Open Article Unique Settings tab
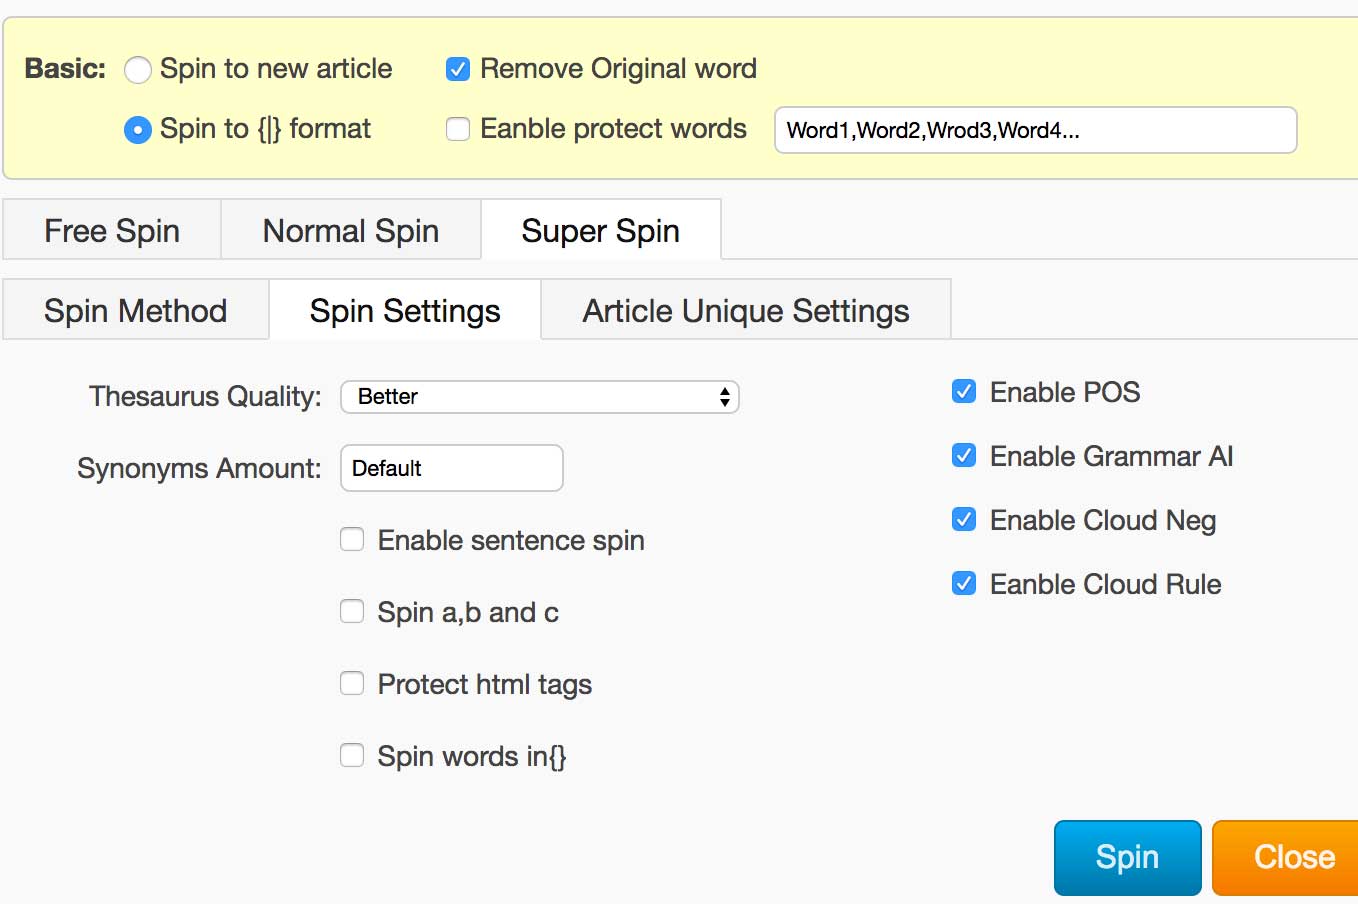Viewport: 1358px width, 904px height. click(x=746, y=311)
